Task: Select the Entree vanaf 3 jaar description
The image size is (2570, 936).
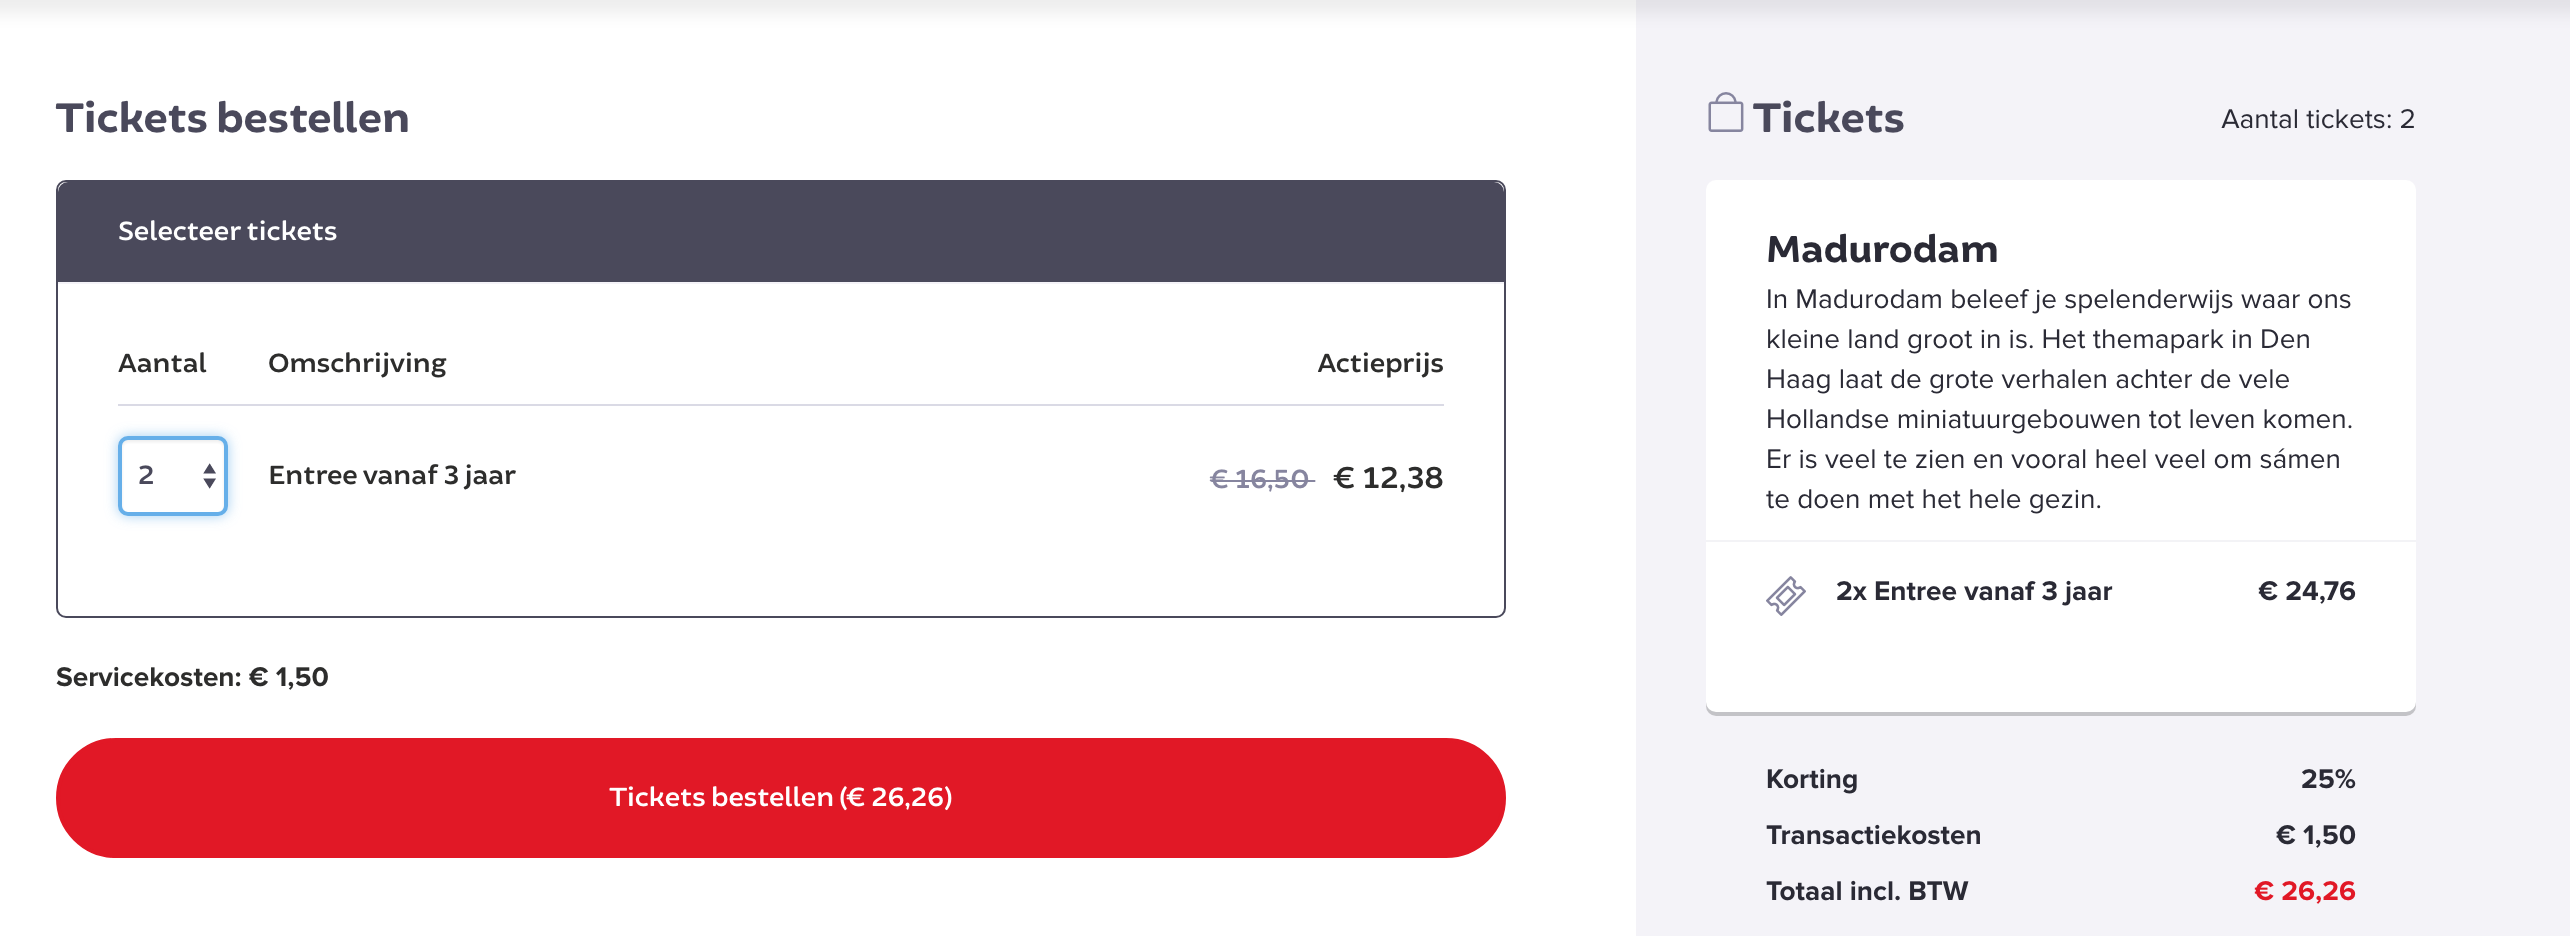Action: 392,475
